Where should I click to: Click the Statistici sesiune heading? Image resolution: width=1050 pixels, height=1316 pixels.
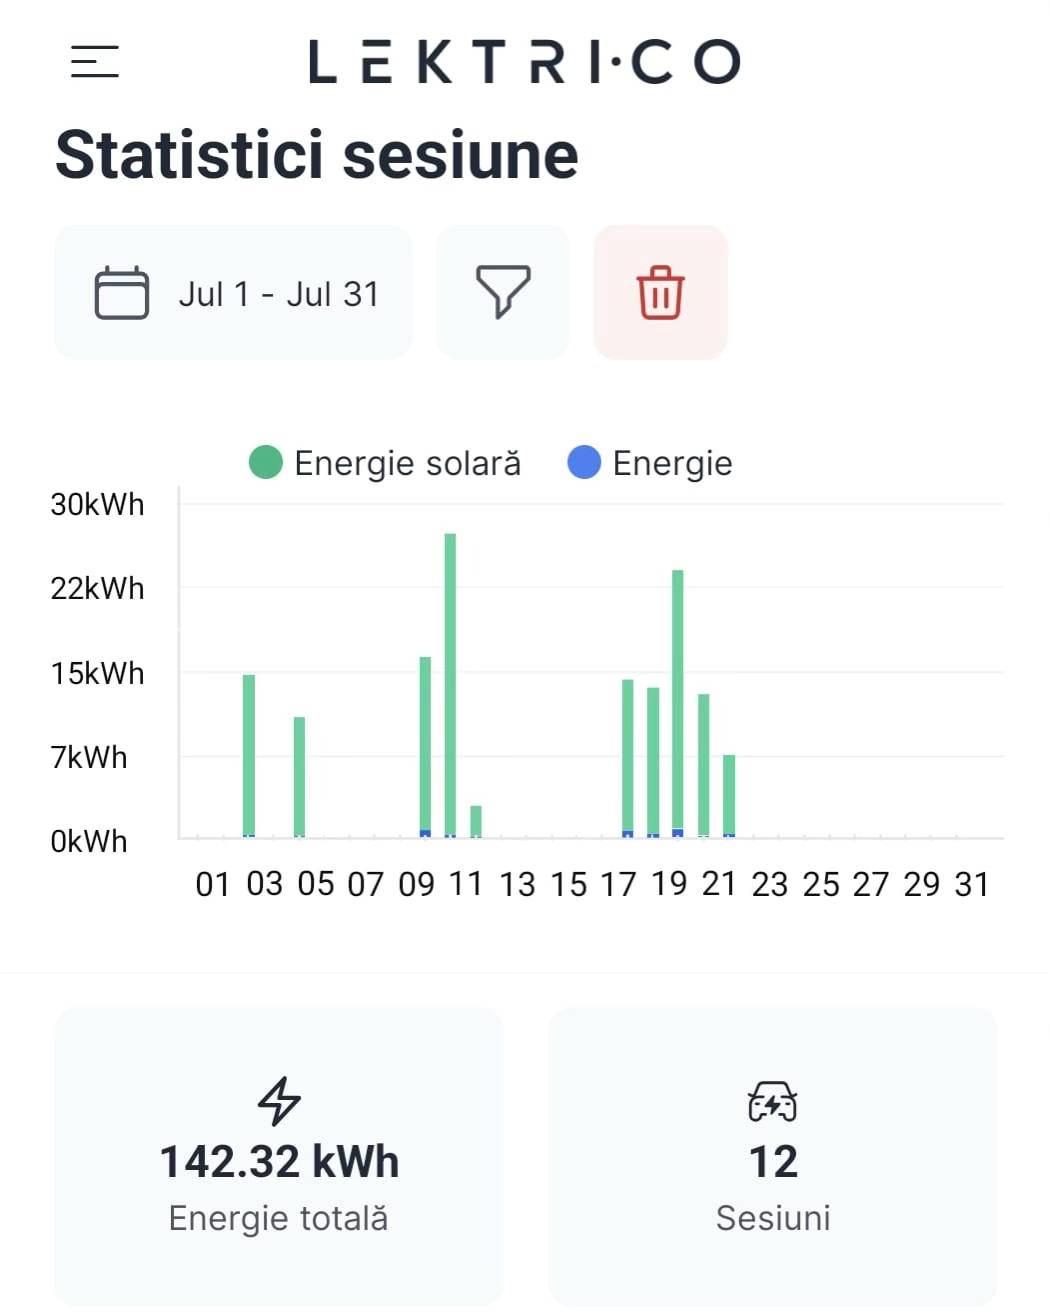(x=317, y=155)
